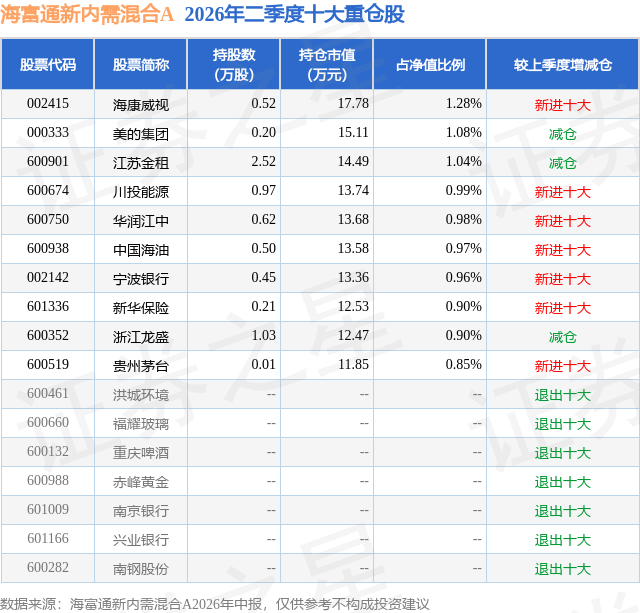Click 退出十大 label for 洪城环境
Image resolution: width=640 pixels, height=613 pixels.
(x=563, y=395)
